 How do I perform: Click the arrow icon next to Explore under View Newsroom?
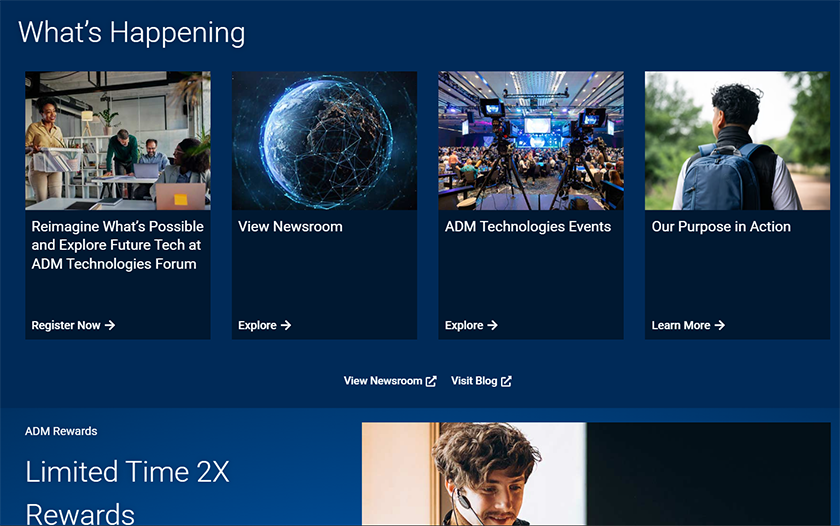pyautogui.click(x=286, y=325)
